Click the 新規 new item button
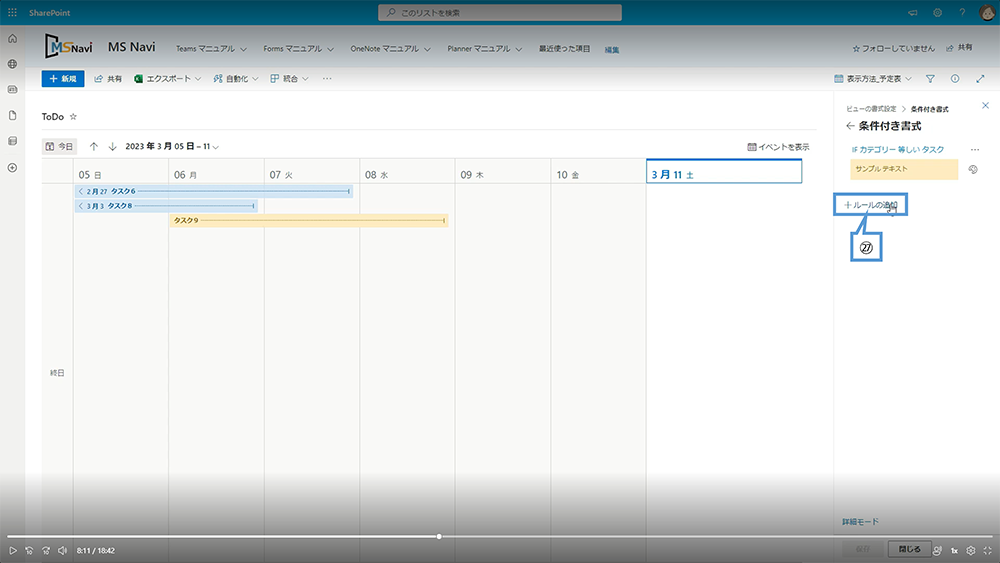 [63, 78]
